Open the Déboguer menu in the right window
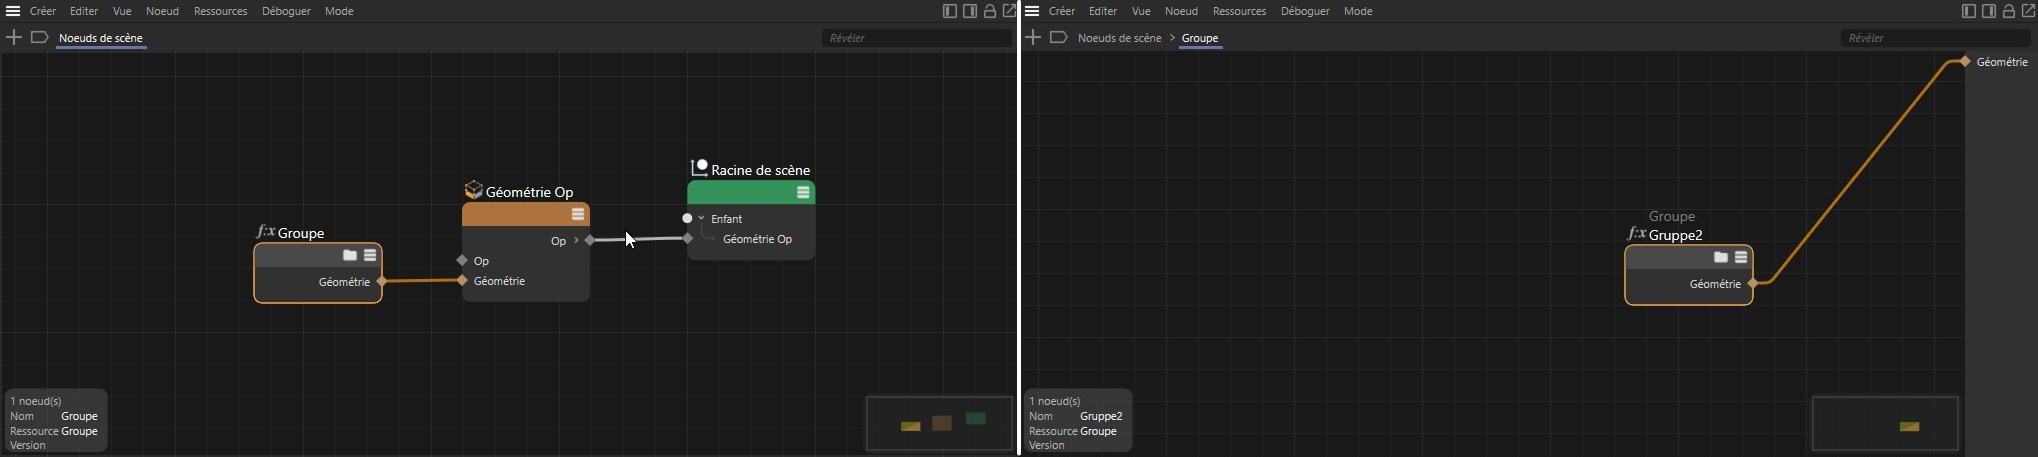This screenshot has height=457, width=2038. (1305, 11)
